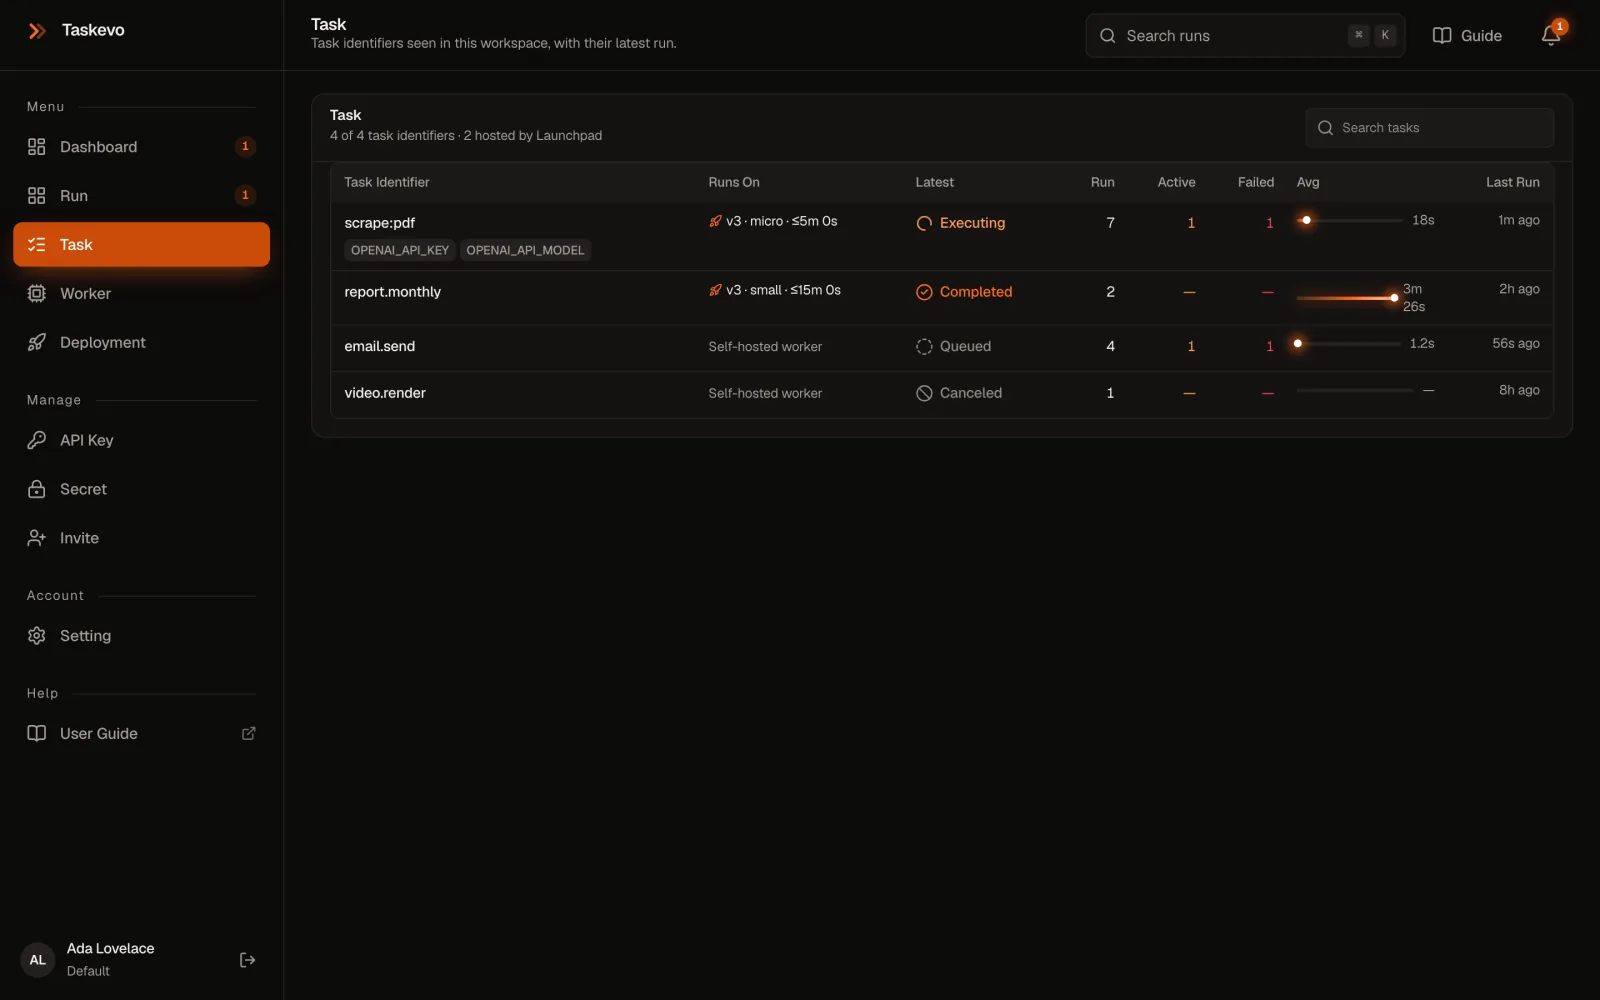Image resolution: width=1600 pixels, height=1000 pixels.
Task: Click the Search tasks input field
Action: point(1429,128)
